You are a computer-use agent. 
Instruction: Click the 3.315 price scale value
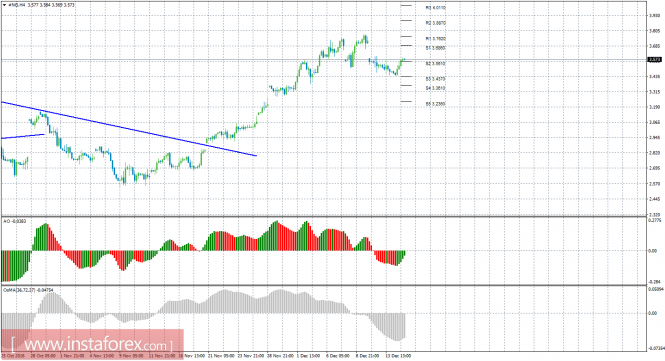tap(654, 92)
